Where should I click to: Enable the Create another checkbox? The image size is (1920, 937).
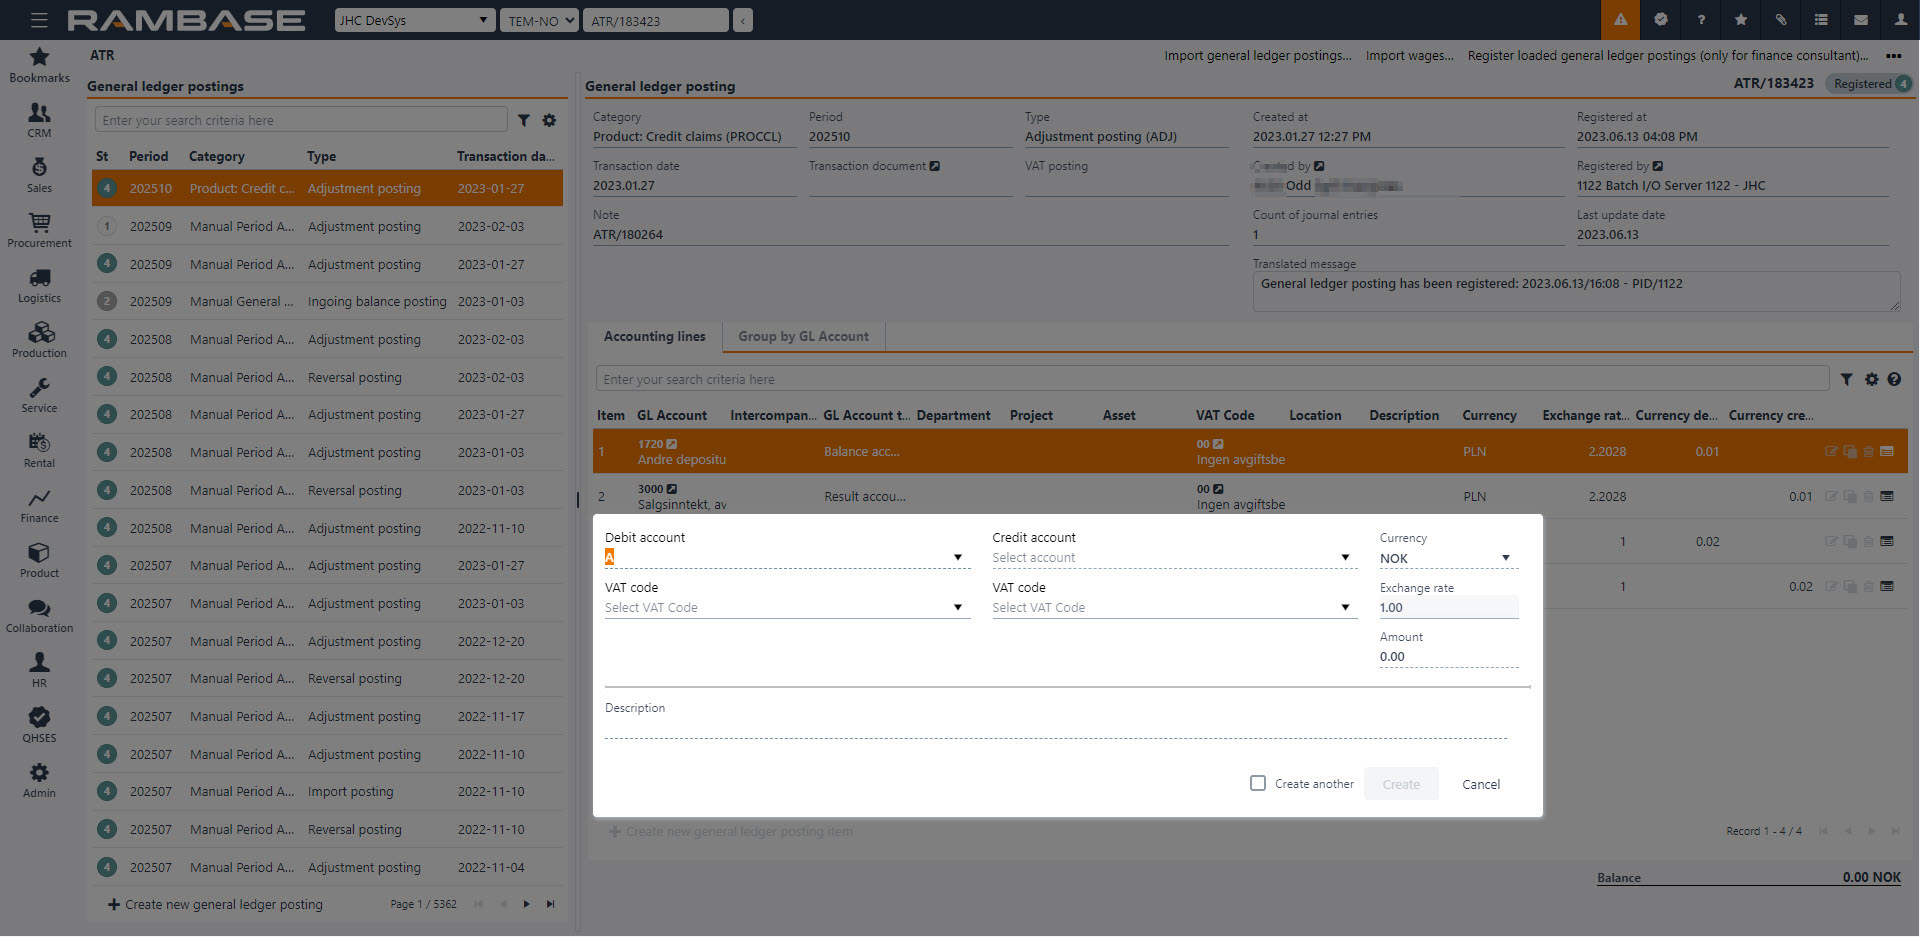(1258, 784)
